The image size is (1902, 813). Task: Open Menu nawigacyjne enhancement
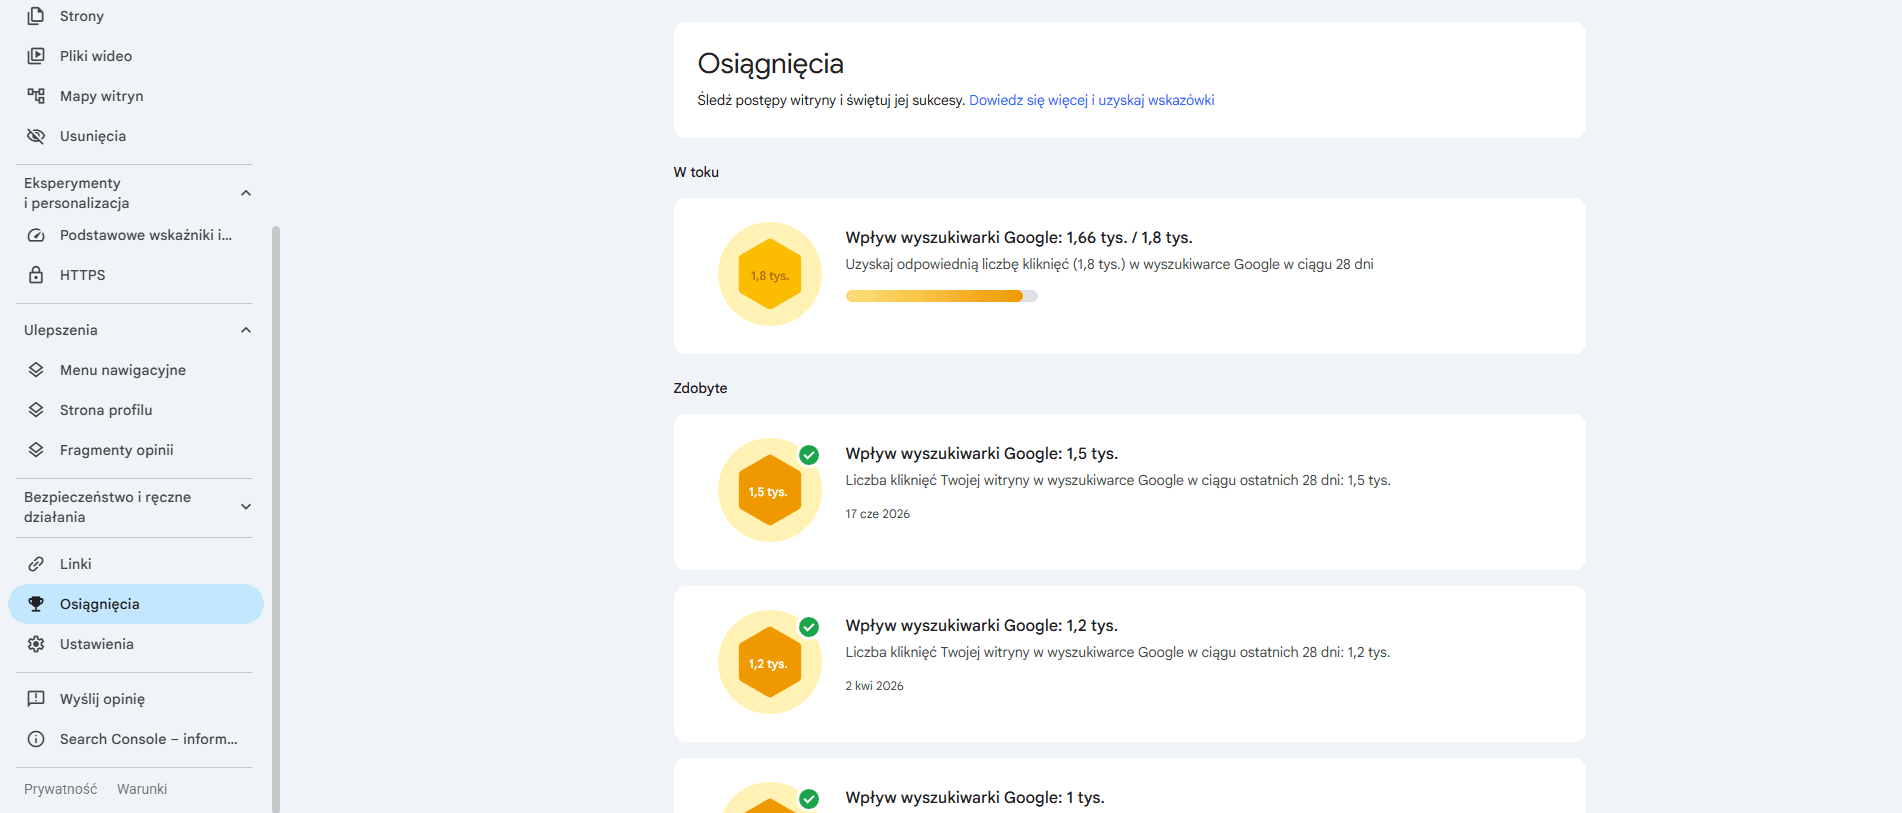click(136, 370)
